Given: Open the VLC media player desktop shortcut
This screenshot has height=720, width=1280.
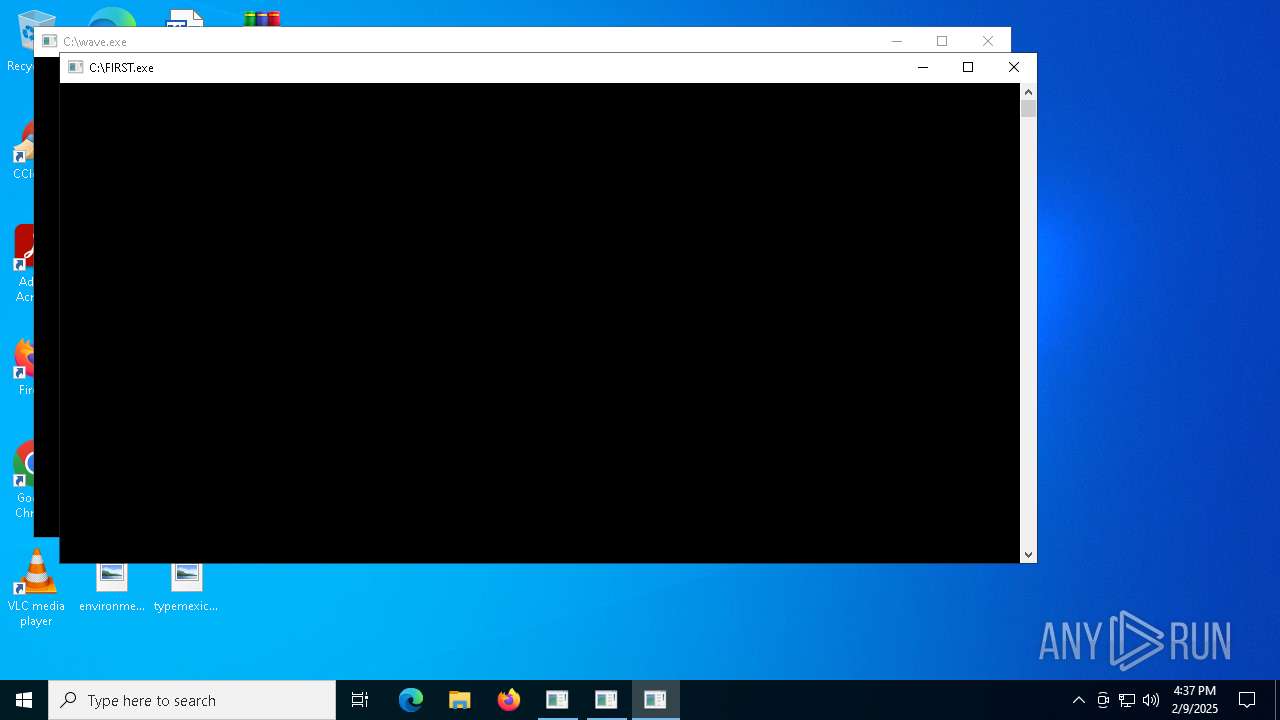Looking at the screenshot, I should tap(36, 588).
